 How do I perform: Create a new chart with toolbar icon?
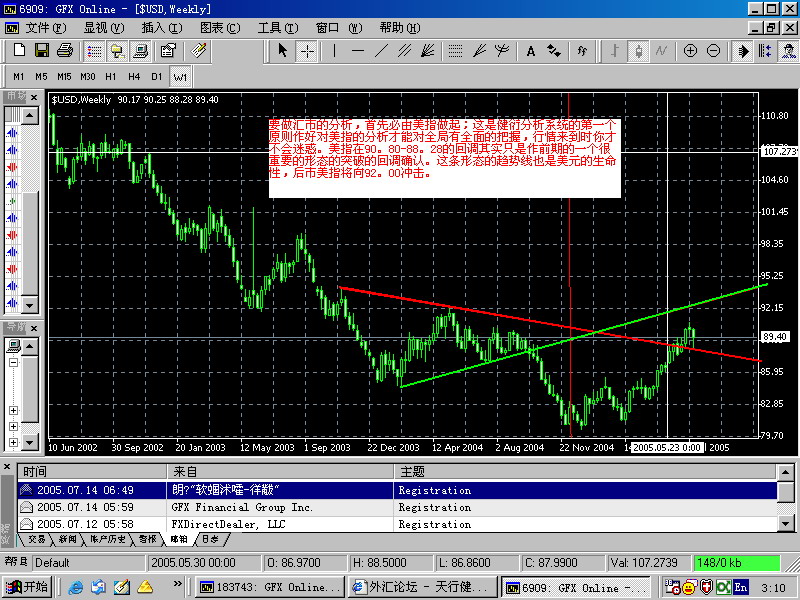click(19, 51)
